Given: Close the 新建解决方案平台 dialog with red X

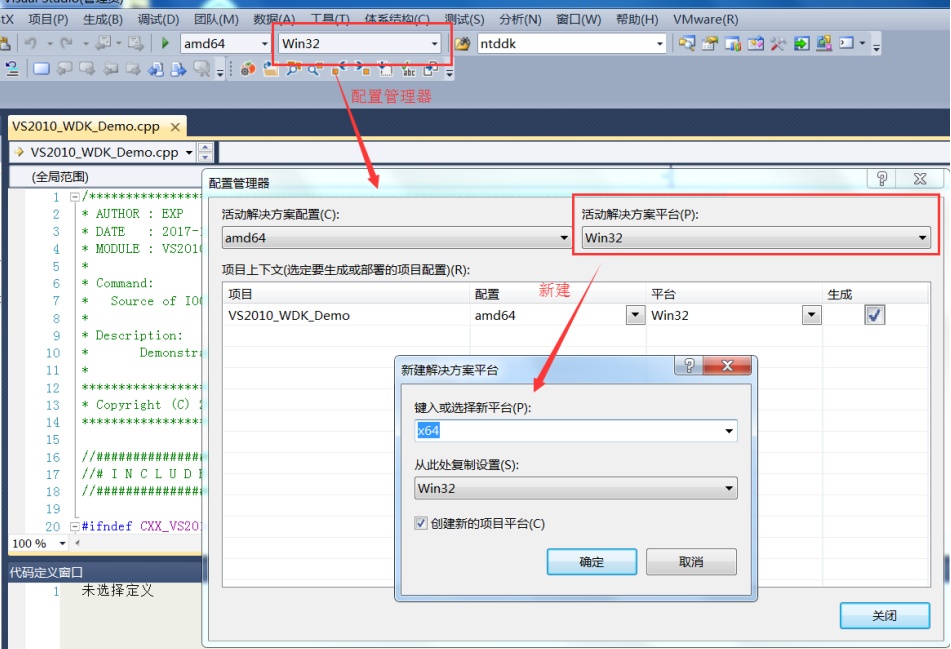Looking at the screenshot, I should [727, 365].
